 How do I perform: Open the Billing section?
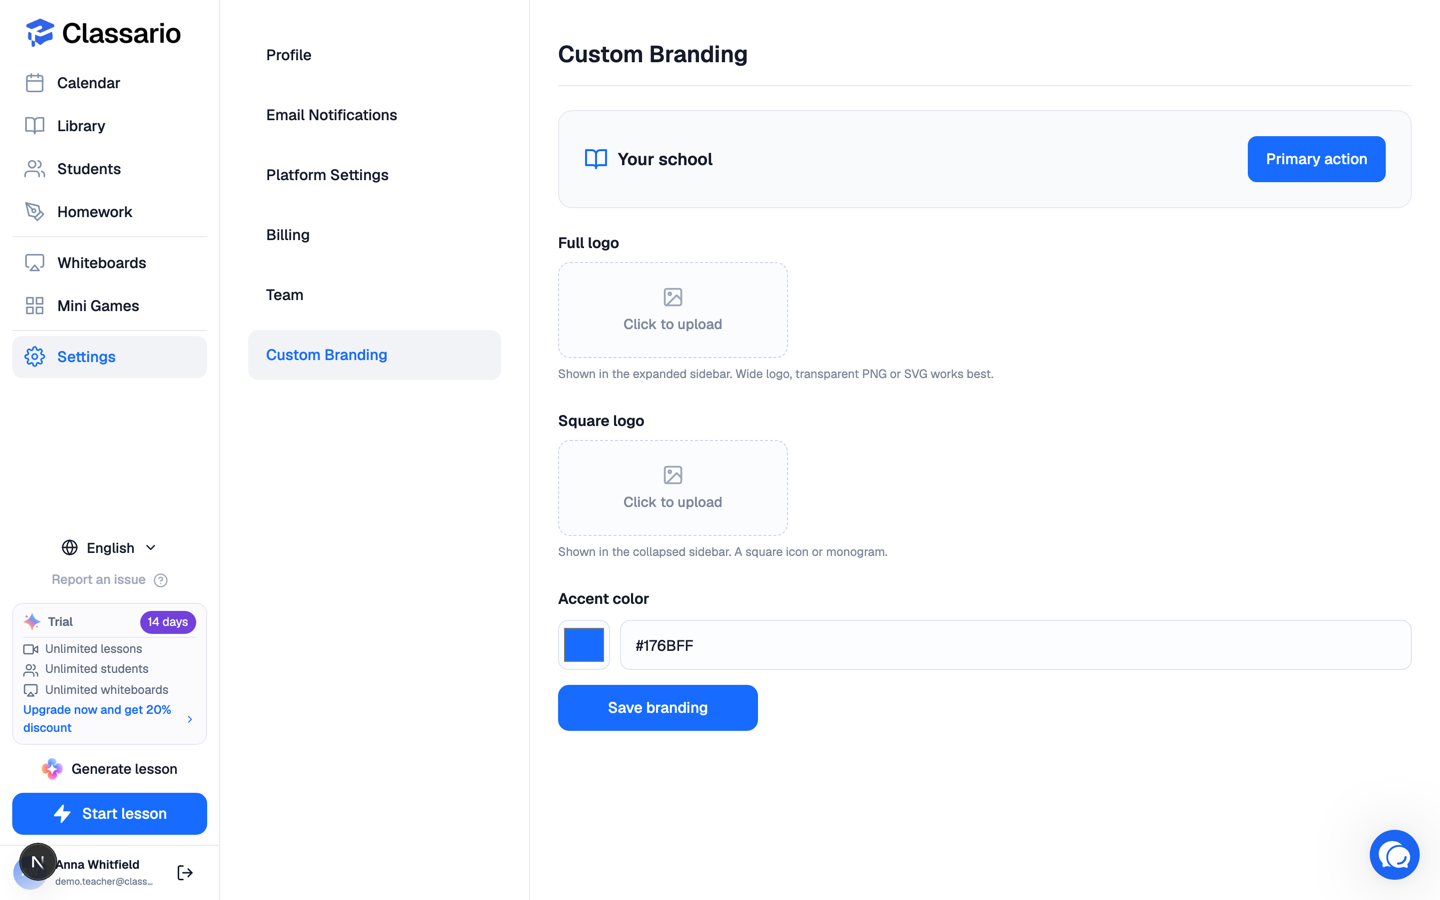[x=374, y=235]
